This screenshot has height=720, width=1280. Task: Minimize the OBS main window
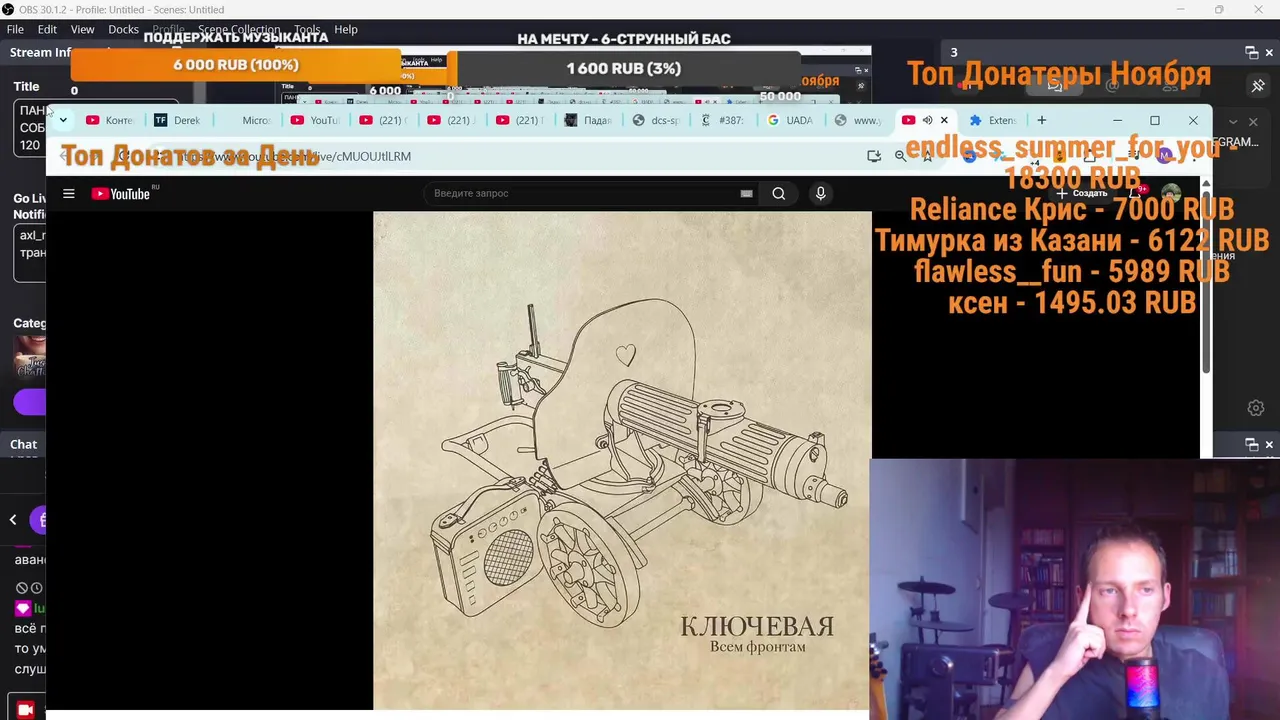coord(1180,9)
